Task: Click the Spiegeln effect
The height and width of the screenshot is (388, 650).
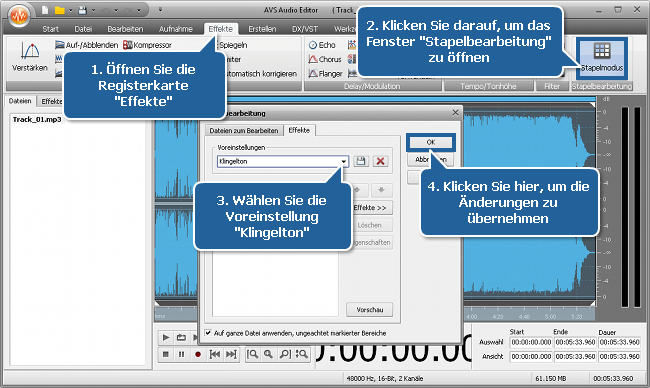Action: 233,45
